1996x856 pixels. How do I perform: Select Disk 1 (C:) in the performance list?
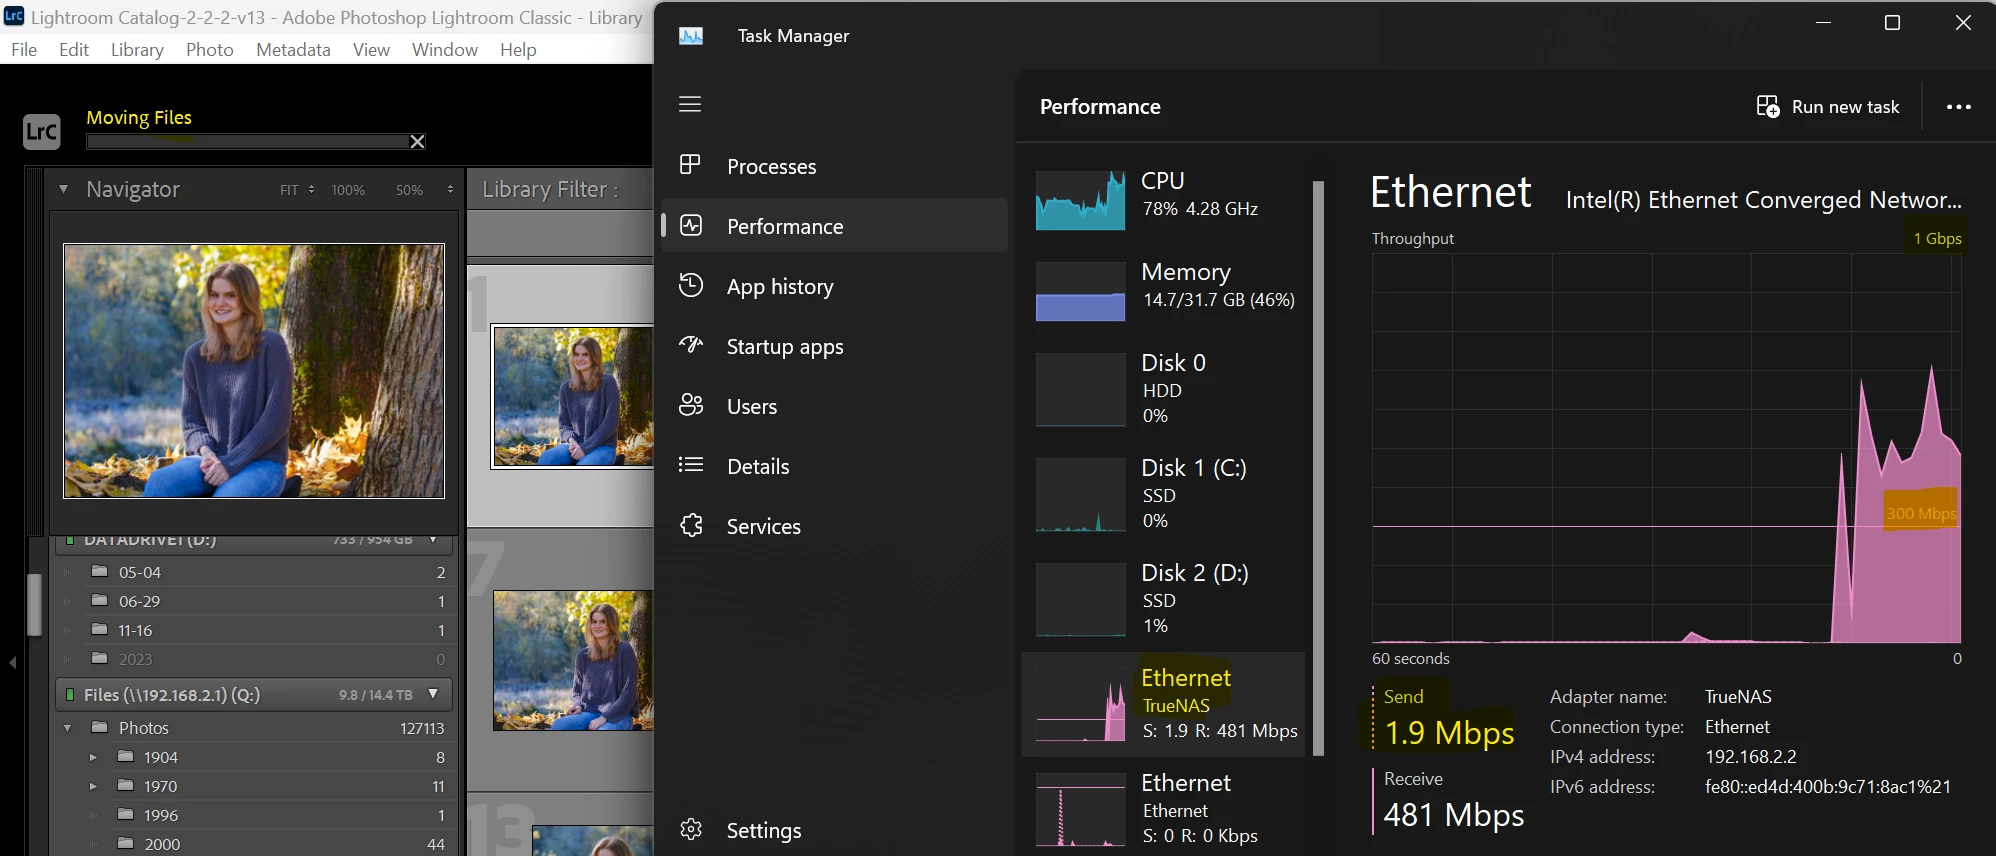click(x=1164, y=493)
